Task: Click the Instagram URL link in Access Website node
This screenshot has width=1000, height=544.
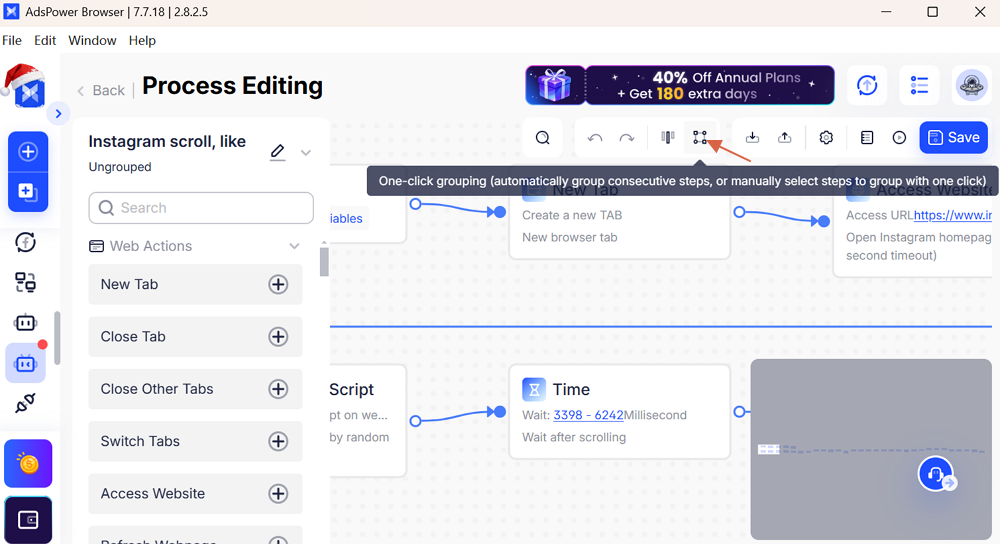Action: tap(953, 216)
